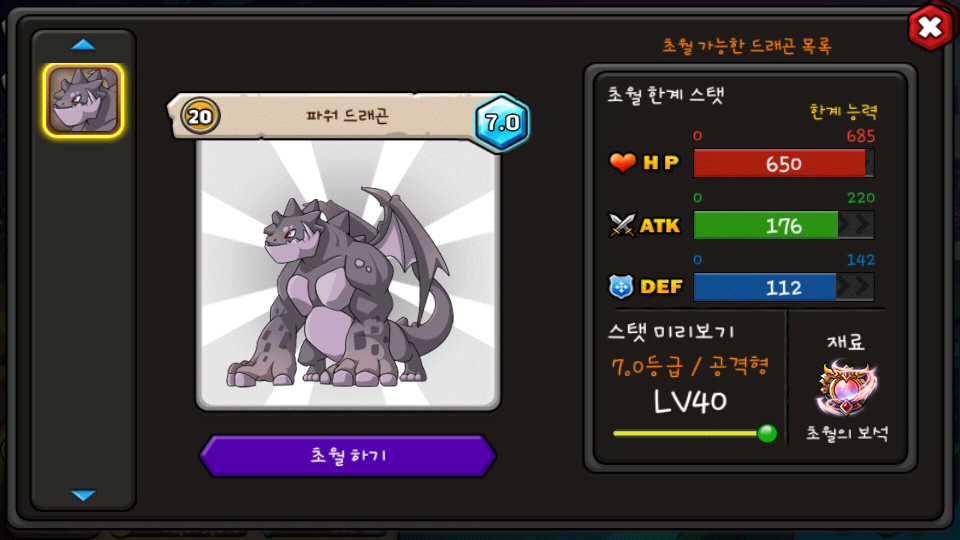Click the 초월 가능한 드래곤 목록 header
This screenshot has width=960, height=540.
(747, 45)
